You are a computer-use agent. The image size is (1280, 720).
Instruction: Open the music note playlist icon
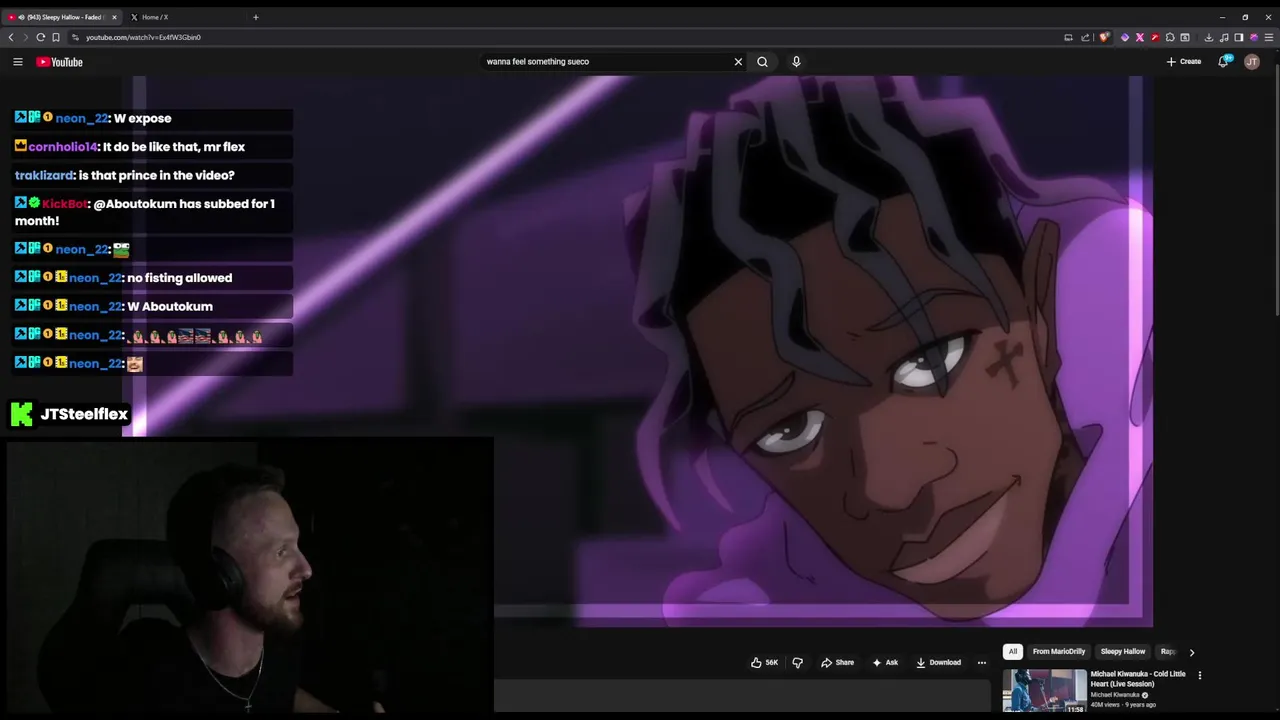tap(1224, 37)
